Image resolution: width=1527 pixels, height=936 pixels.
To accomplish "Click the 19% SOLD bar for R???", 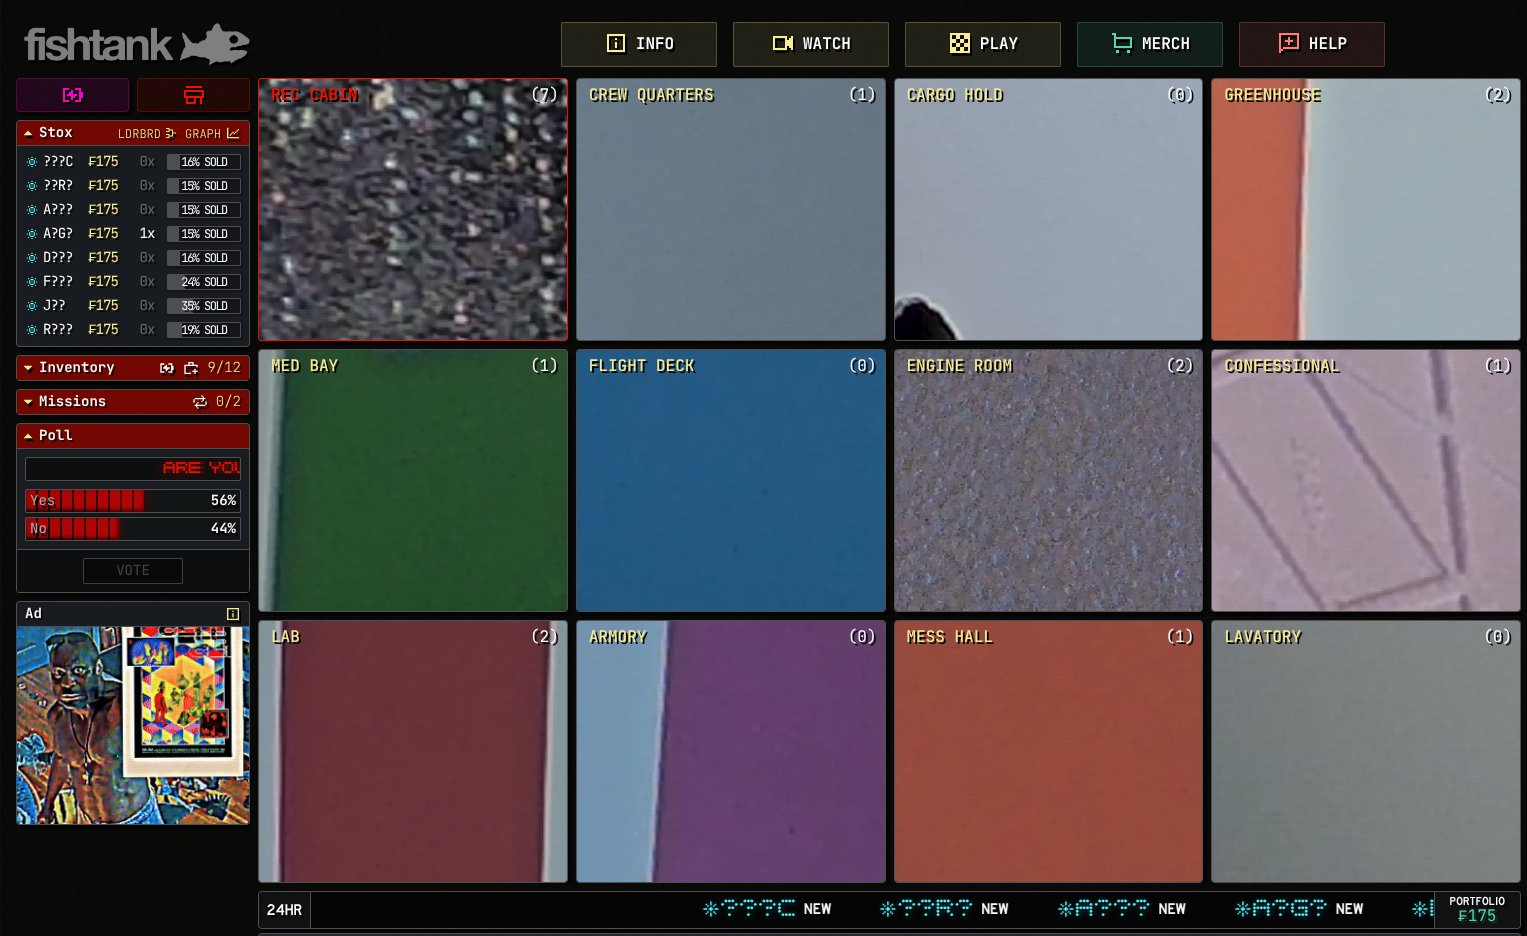I will pos(204,330).
